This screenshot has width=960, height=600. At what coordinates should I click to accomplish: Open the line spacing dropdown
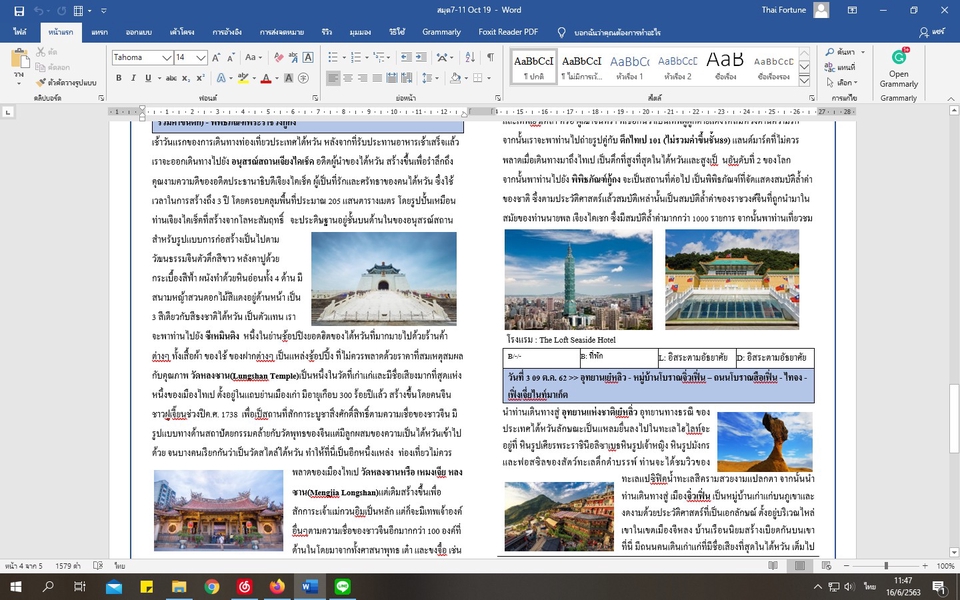[430, 78]
